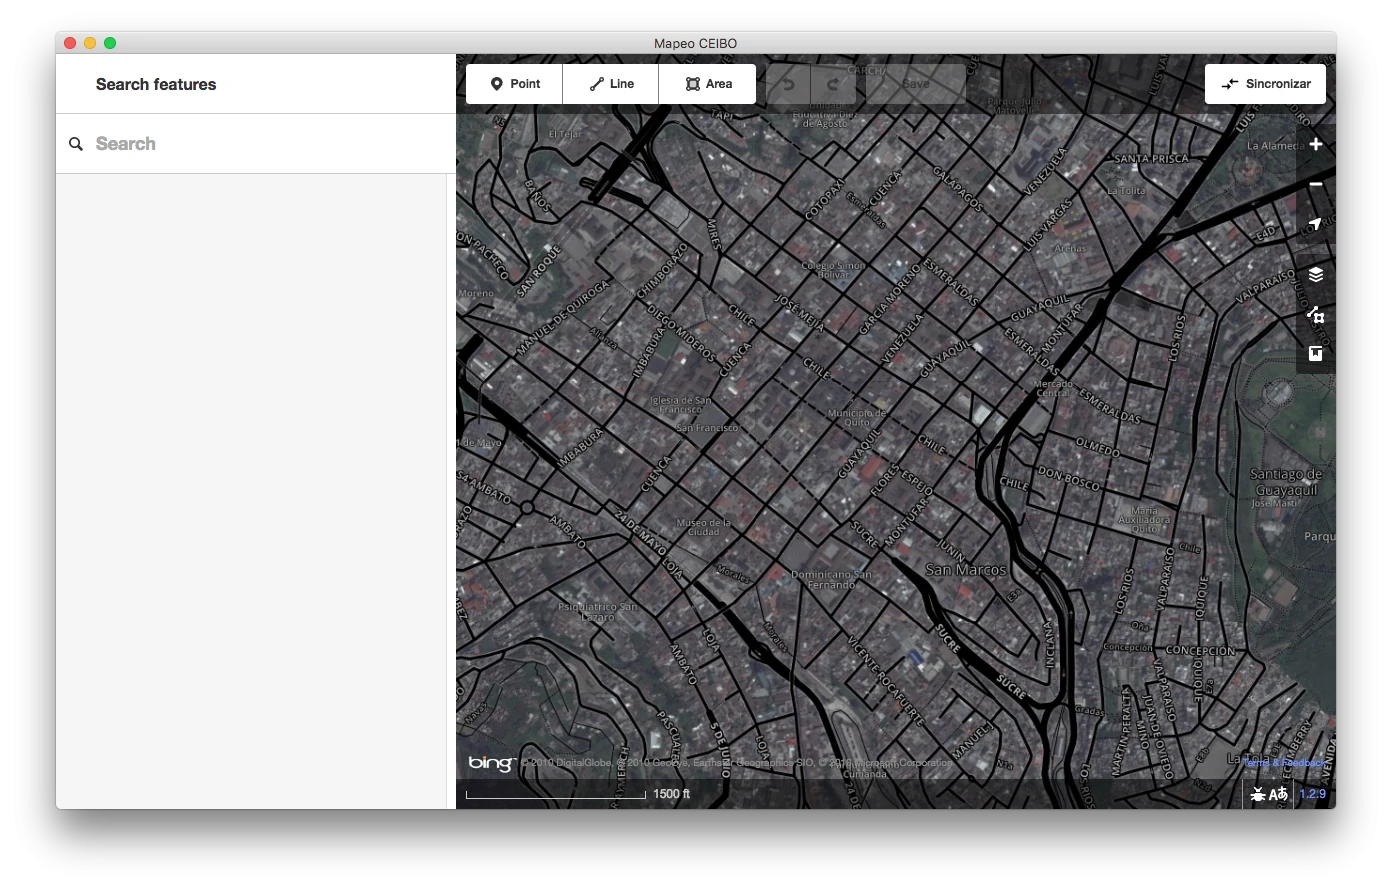
Task: Select the Point drawing tool
Action: 514,84
